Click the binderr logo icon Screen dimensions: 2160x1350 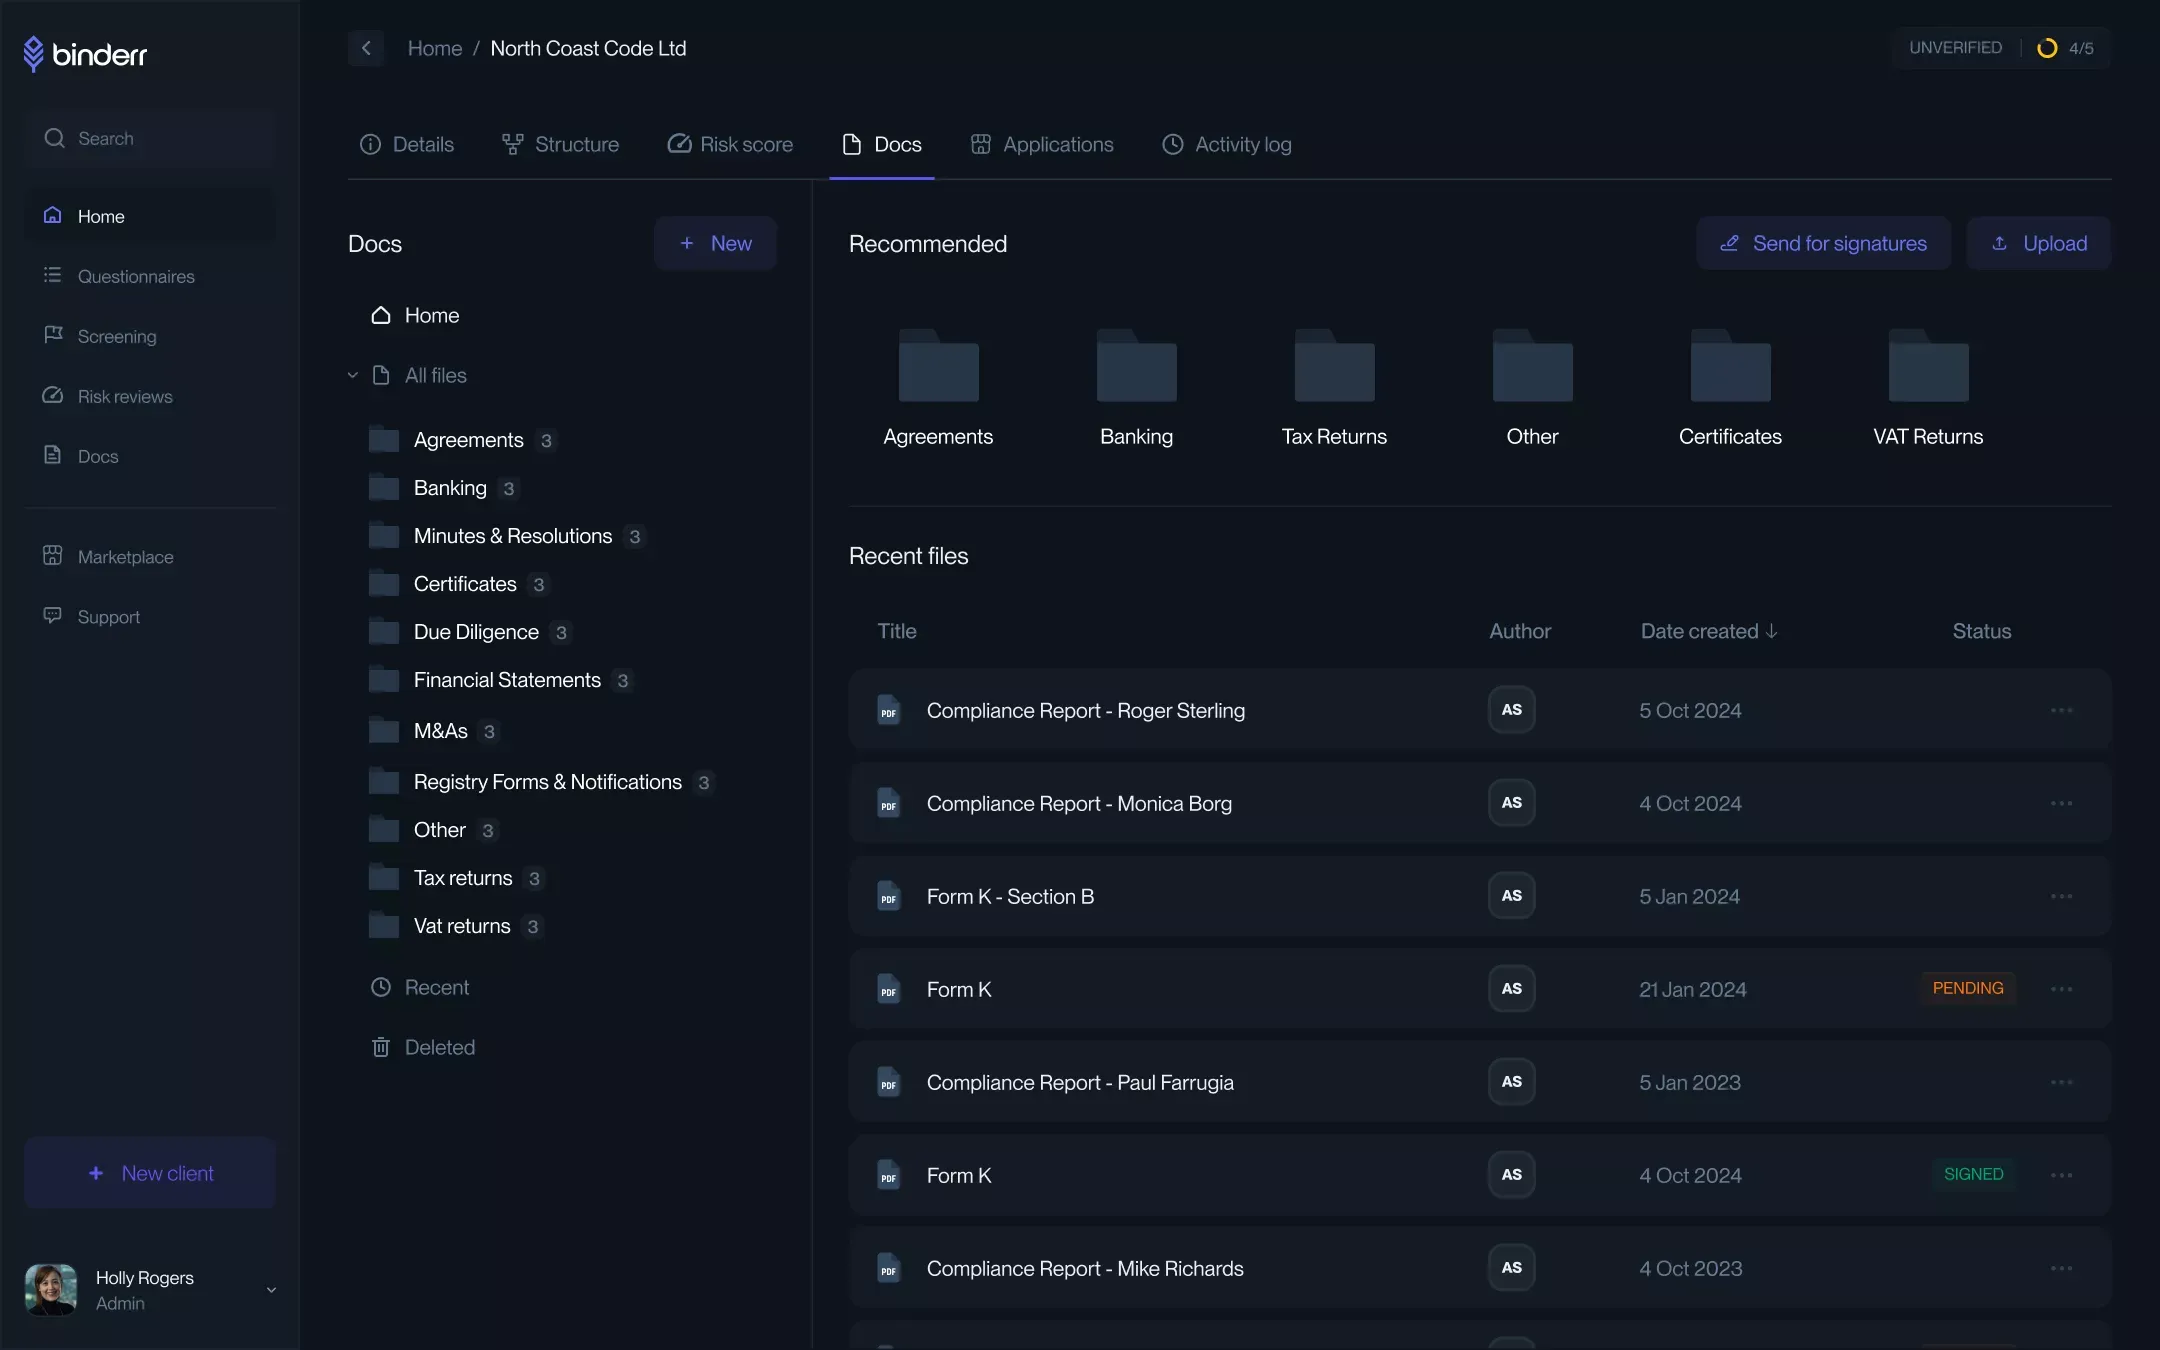click(34, 54)
